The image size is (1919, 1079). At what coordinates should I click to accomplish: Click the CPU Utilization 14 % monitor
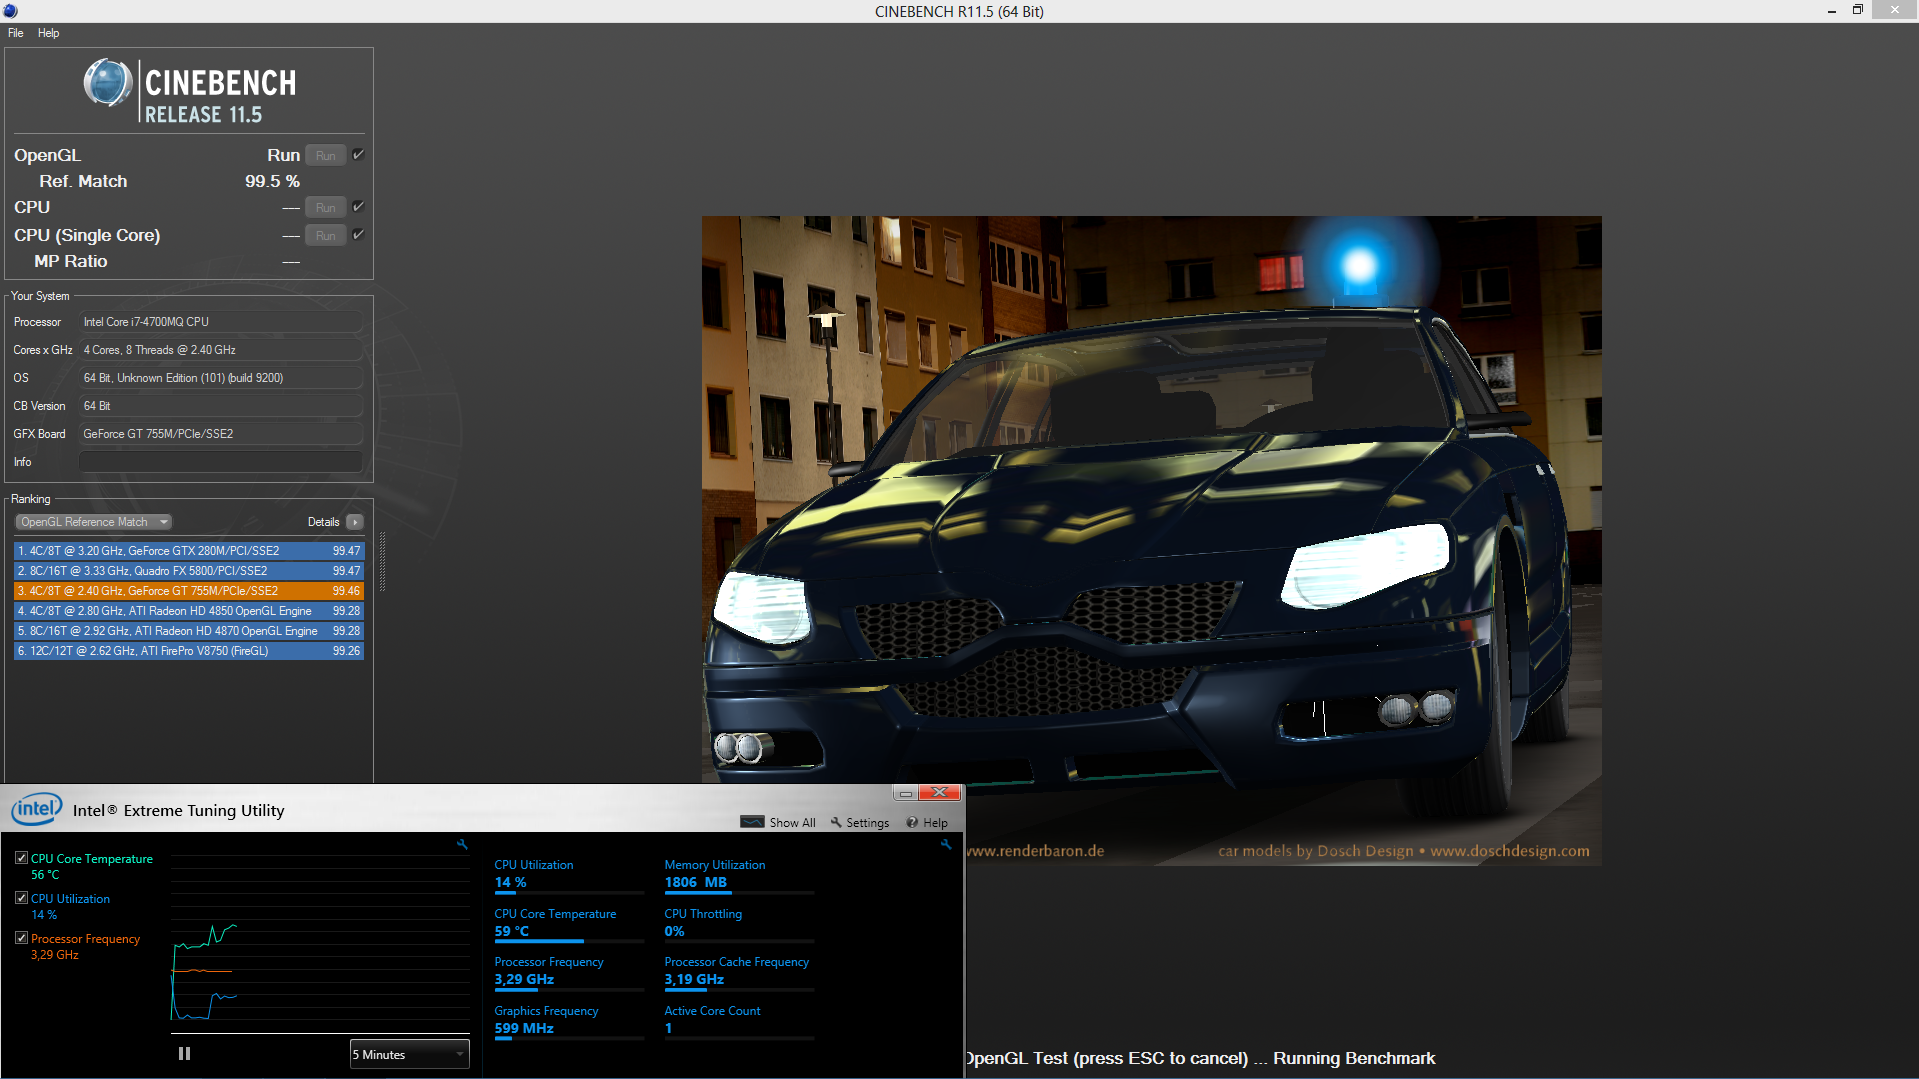(x=568, y=875)
